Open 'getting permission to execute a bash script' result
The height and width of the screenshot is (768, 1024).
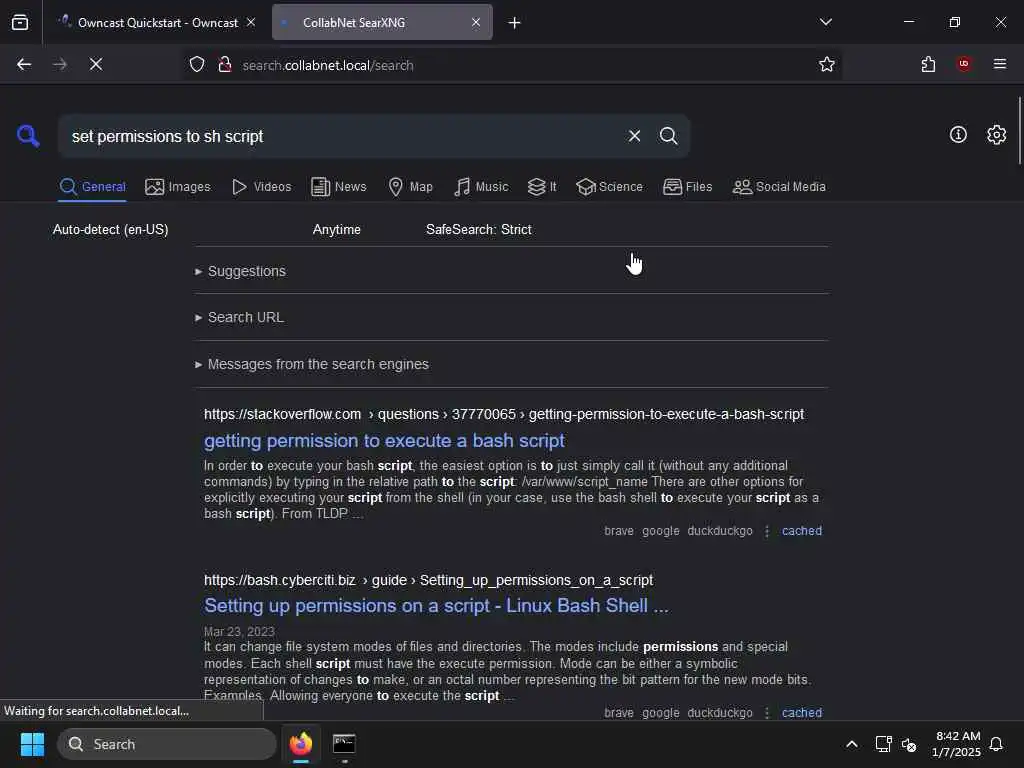tap(384, 441)
